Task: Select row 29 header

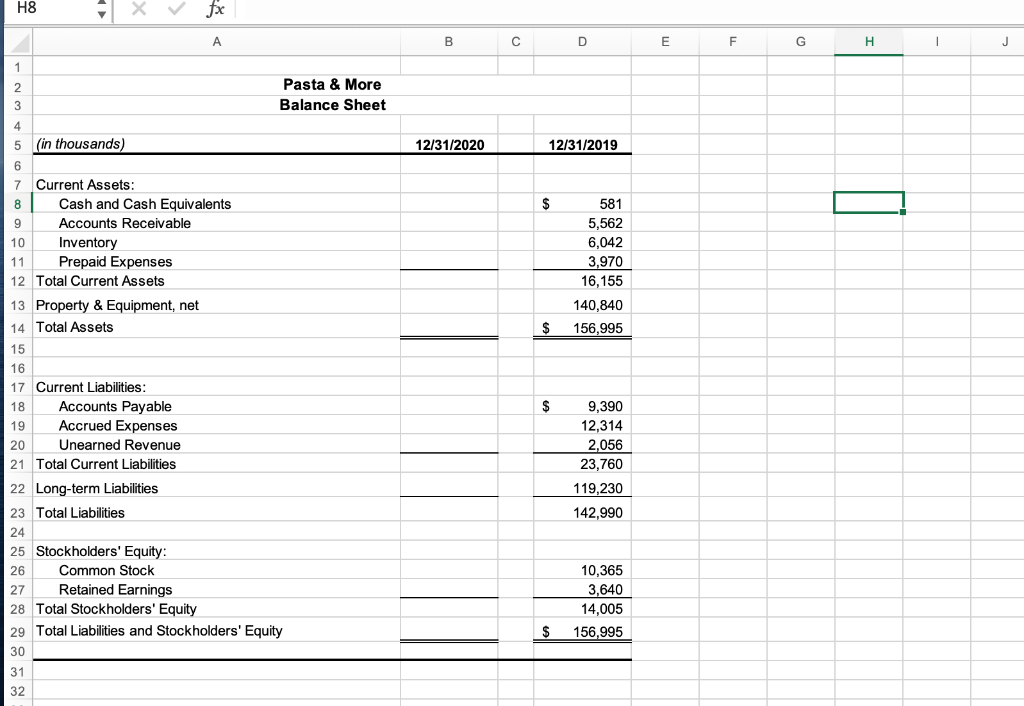Action: [x=18, y=632]
